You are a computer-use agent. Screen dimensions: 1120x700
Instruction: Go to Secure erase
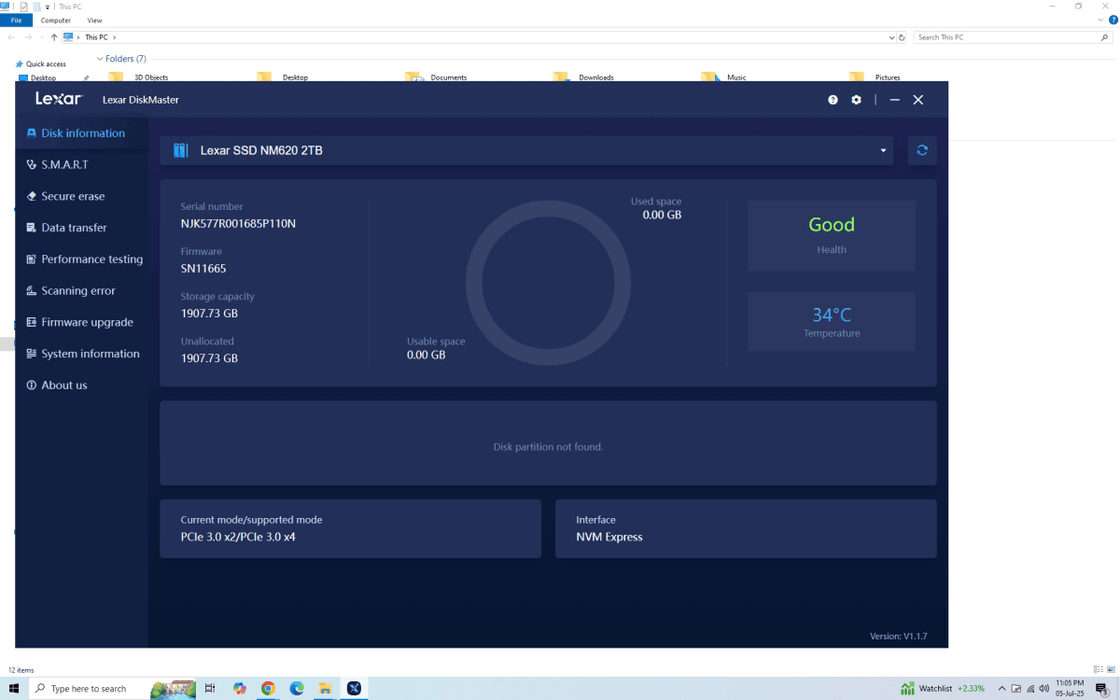[x=72, y=196]
